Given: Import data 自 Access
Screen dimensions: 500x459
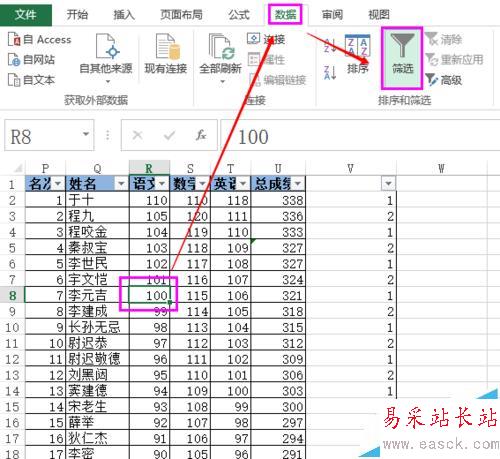Looking at the screenshot, I should pos(40,40).
